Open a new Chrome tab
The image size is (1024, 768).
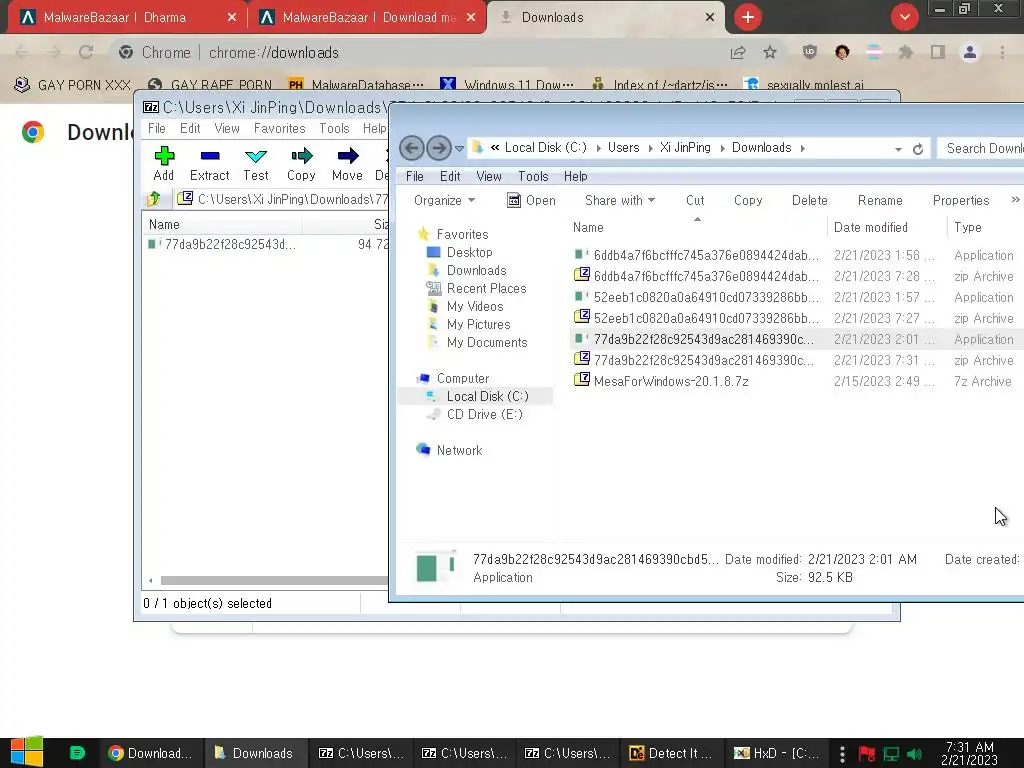click(x=748, y=18)
